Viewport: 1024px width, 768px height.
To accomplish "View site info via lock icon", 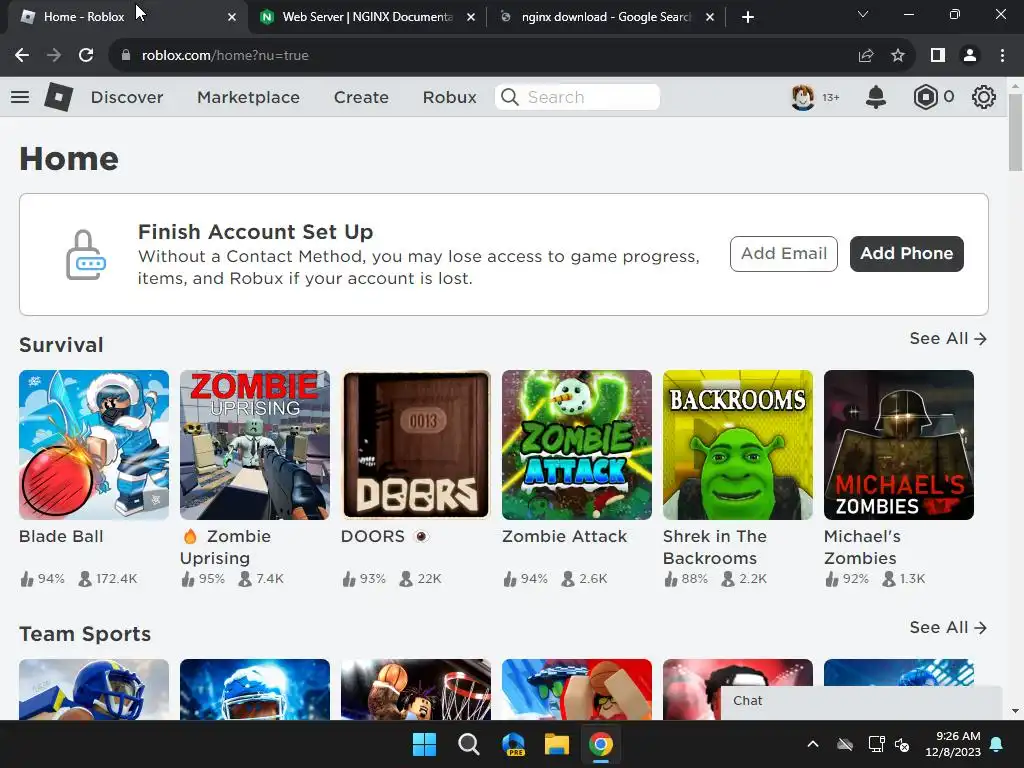I will point(126,56).
